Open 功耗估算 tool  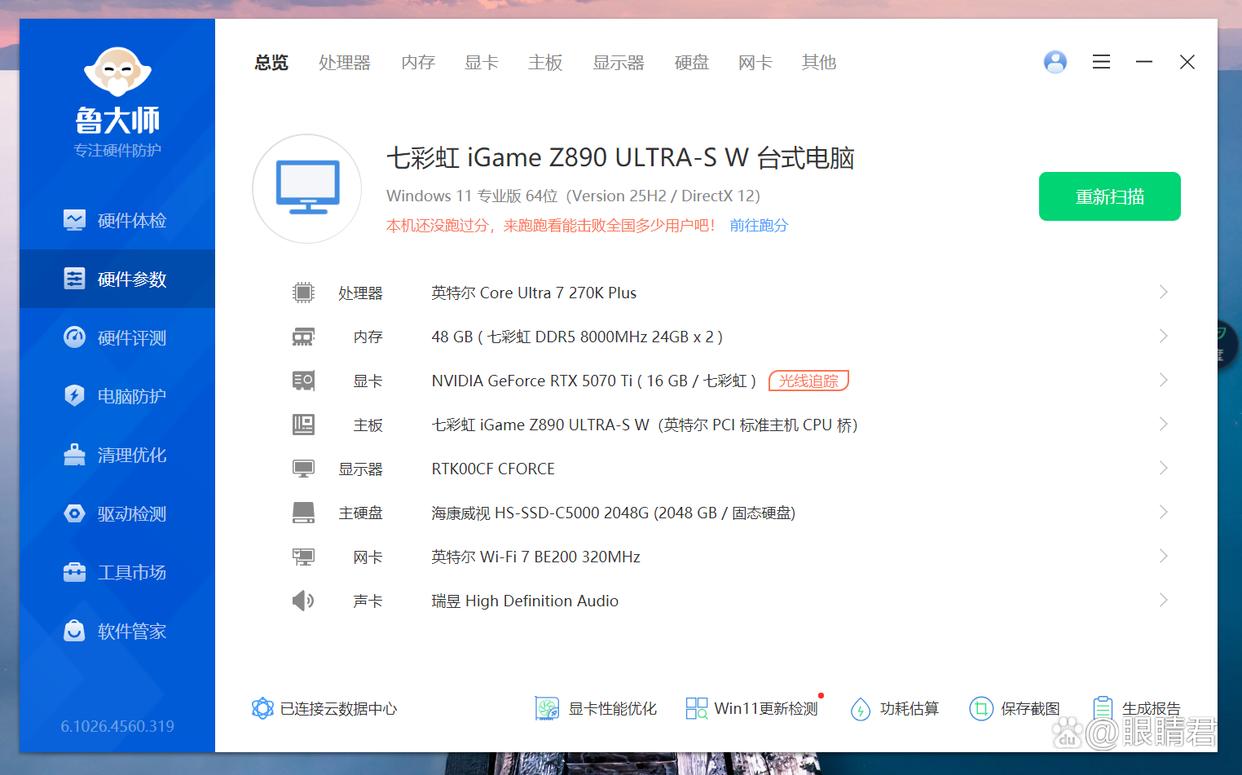click(x=895, y=709)
